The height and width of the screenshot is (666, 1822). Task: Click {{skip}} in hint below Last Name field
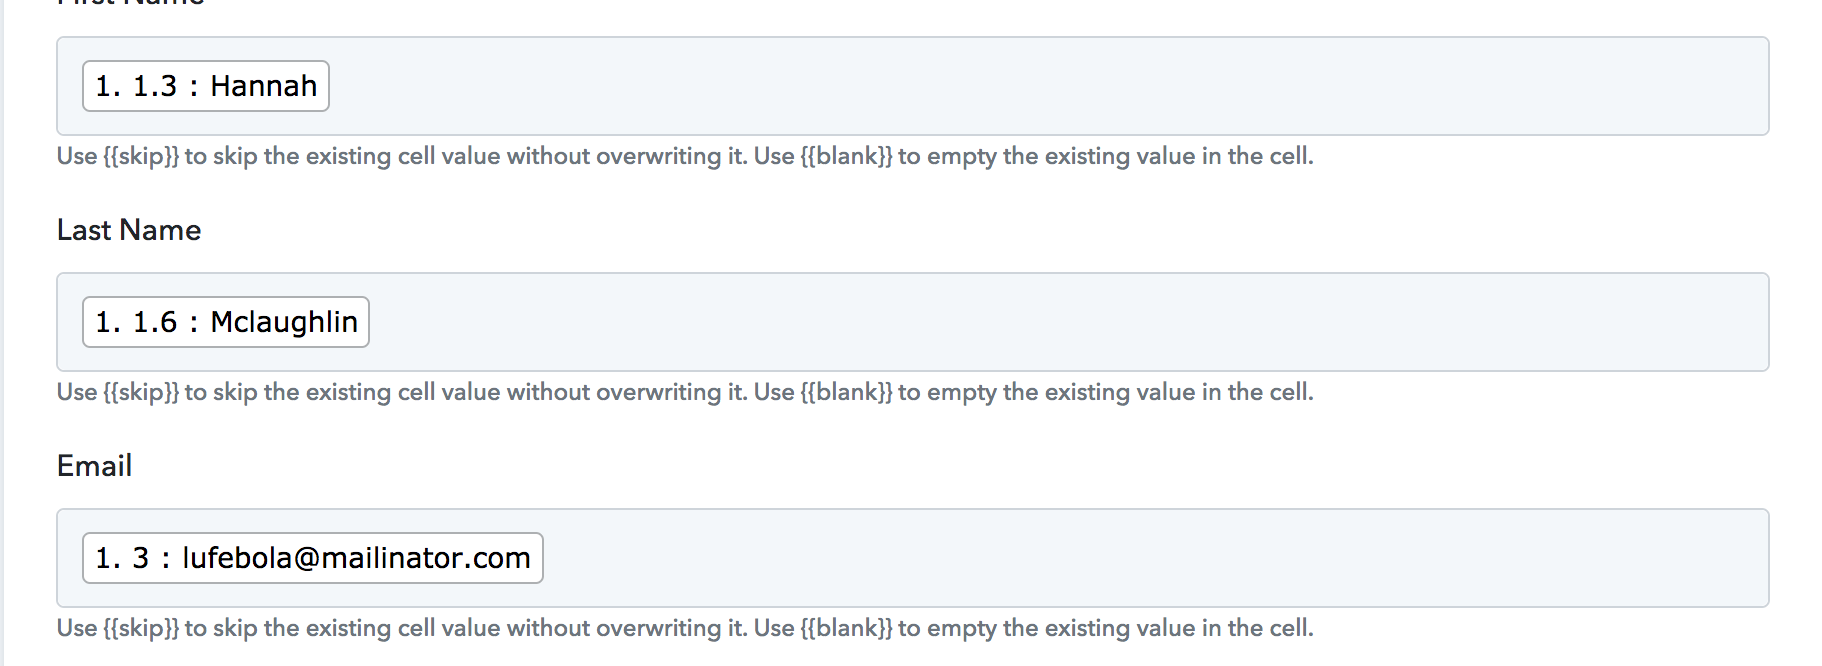point(141,393)
